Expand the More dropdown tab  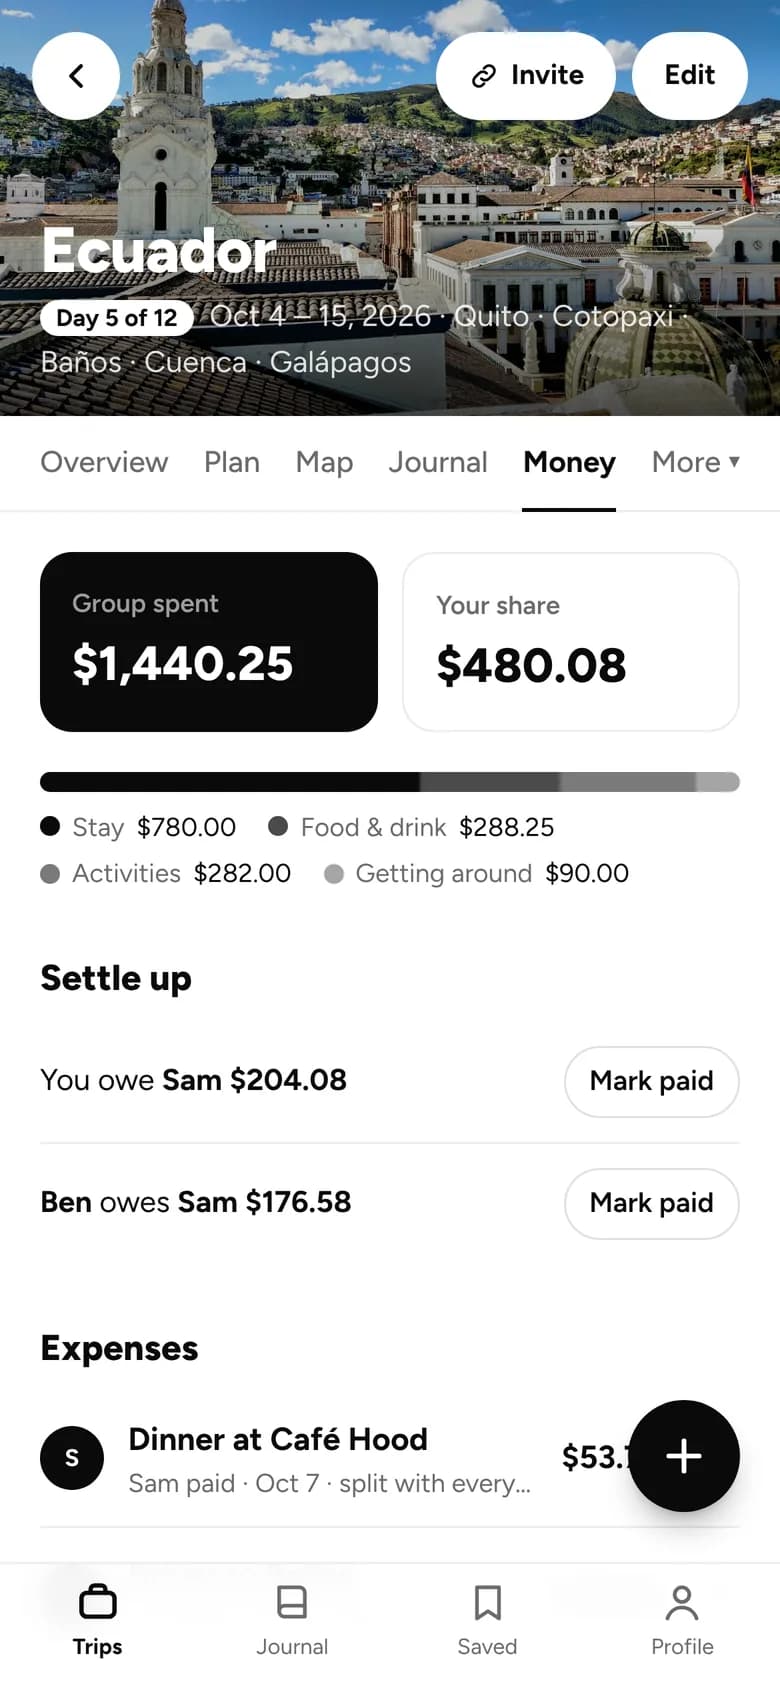point(696,462)
